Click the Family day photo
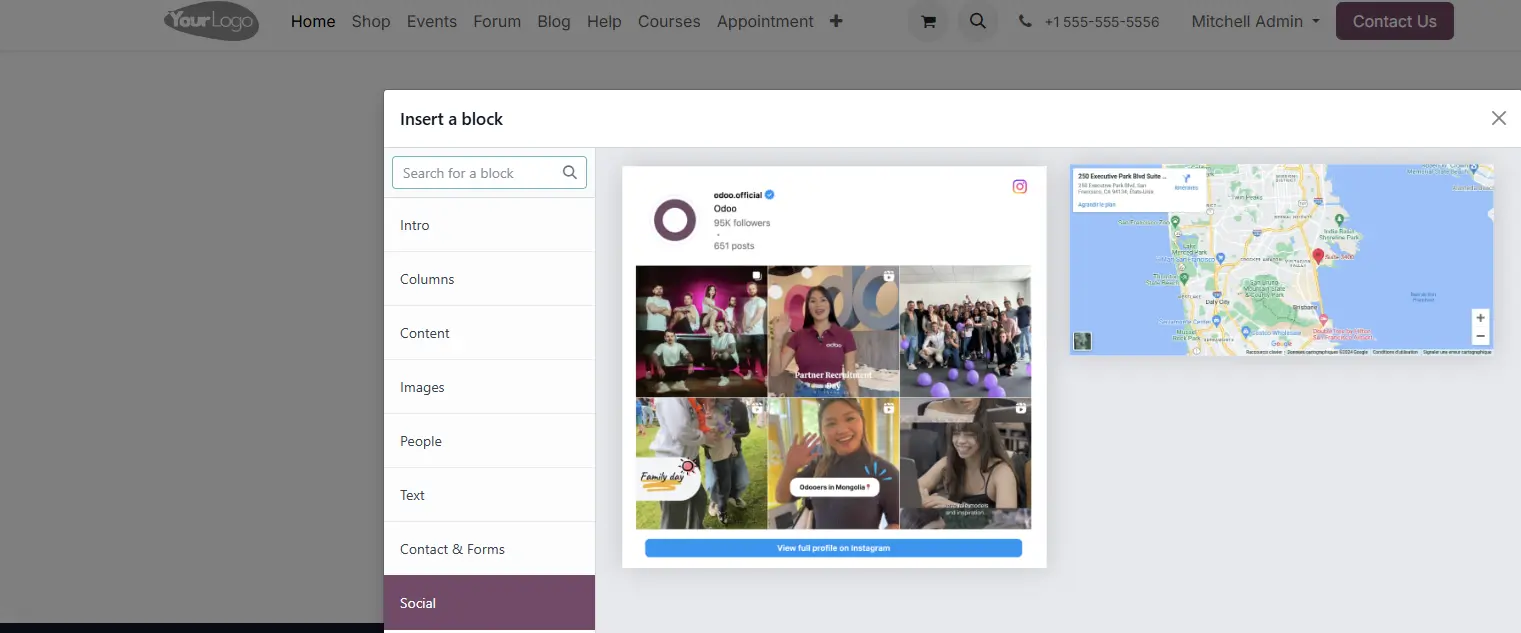Screen dimensions: 1521x633 [x=702, y=463]
